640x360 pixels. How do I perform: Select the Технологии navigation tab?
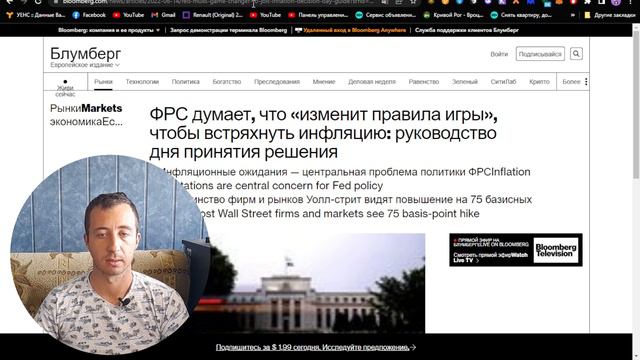coord(142,82)
